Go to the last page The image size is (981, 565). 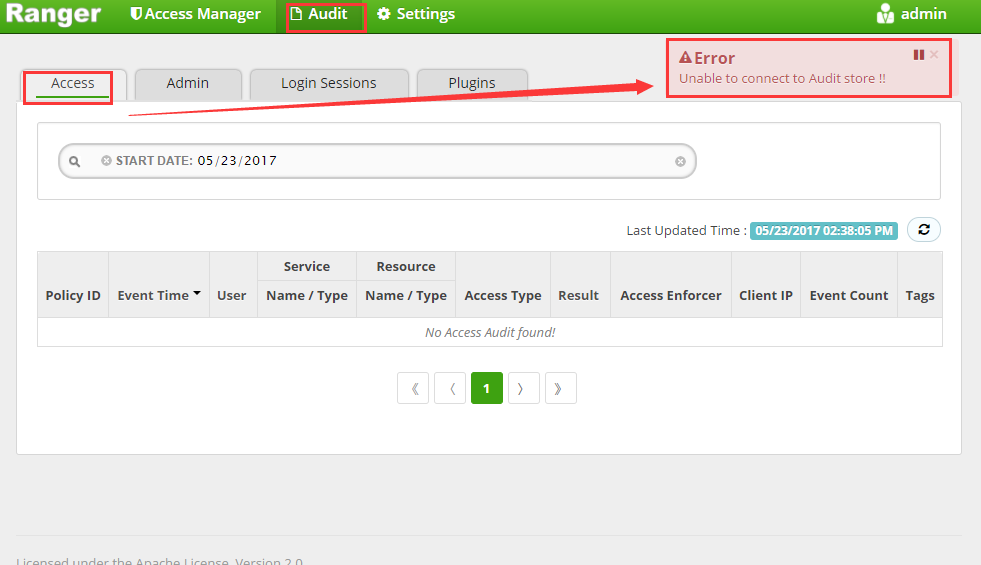pos(561,388)
